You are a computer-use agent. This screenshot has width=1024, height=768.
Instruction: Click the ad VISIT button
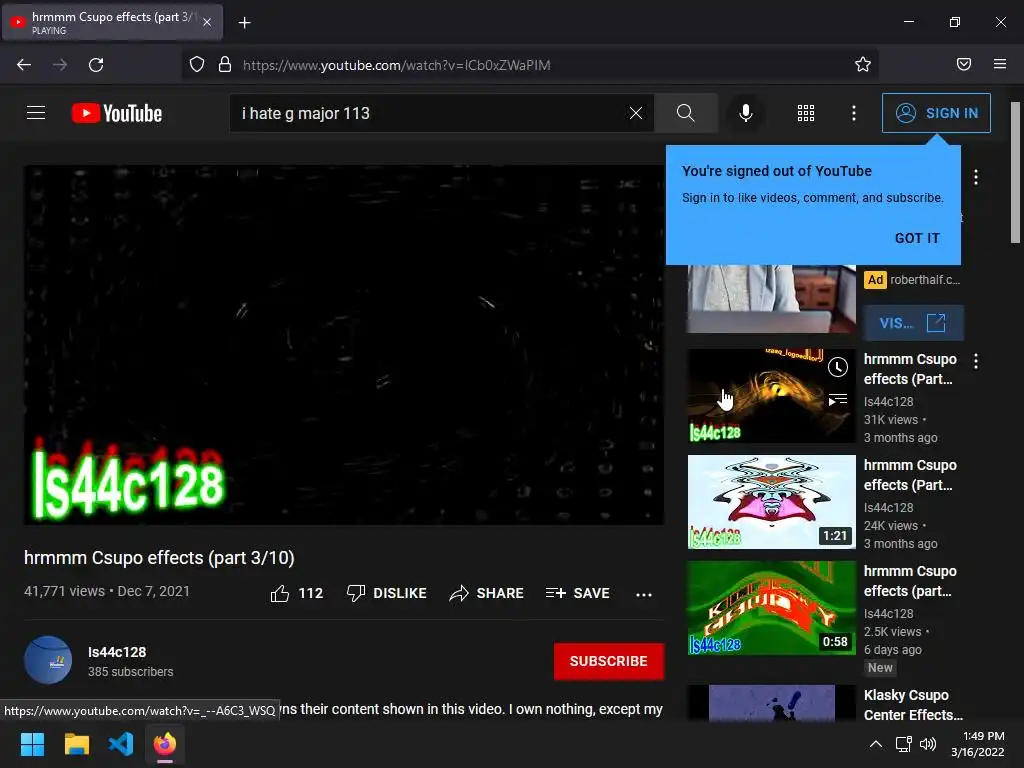click(x=913, y=323)
